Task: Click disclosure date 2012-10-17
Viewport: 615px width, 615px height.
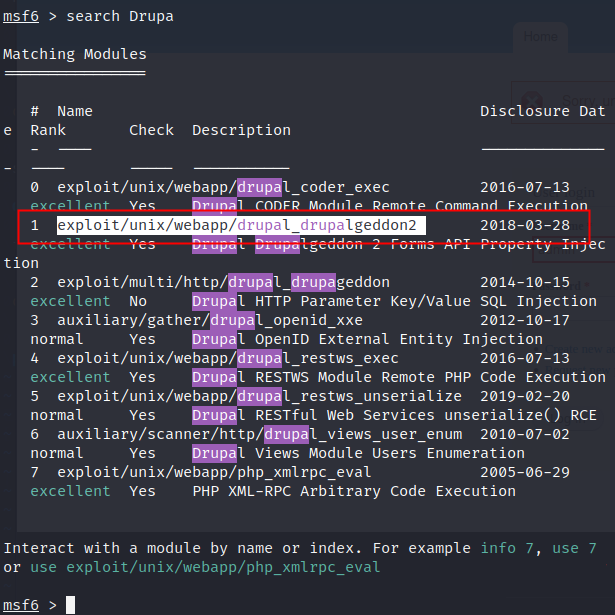Action: click(525, 320)
